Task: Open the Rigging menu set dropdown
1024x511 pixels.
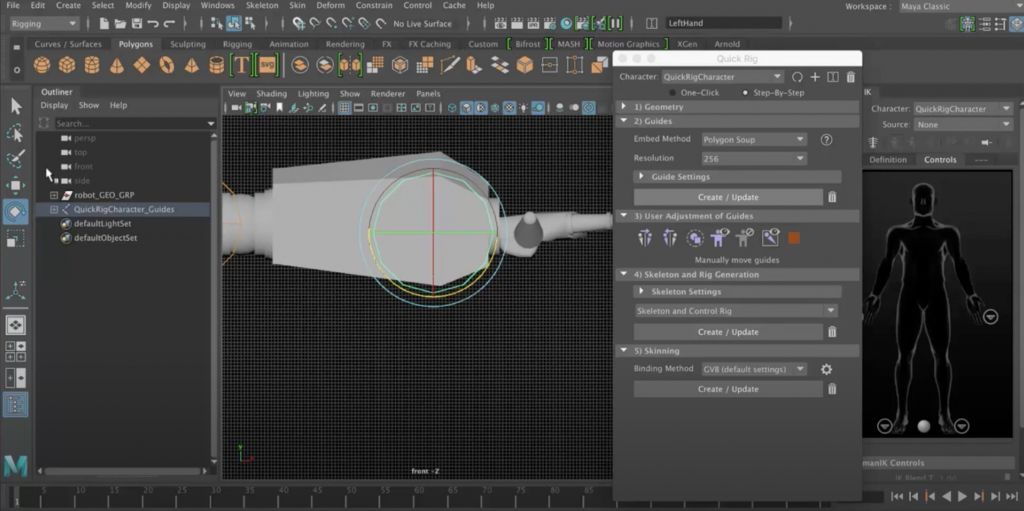Action: 44,24
